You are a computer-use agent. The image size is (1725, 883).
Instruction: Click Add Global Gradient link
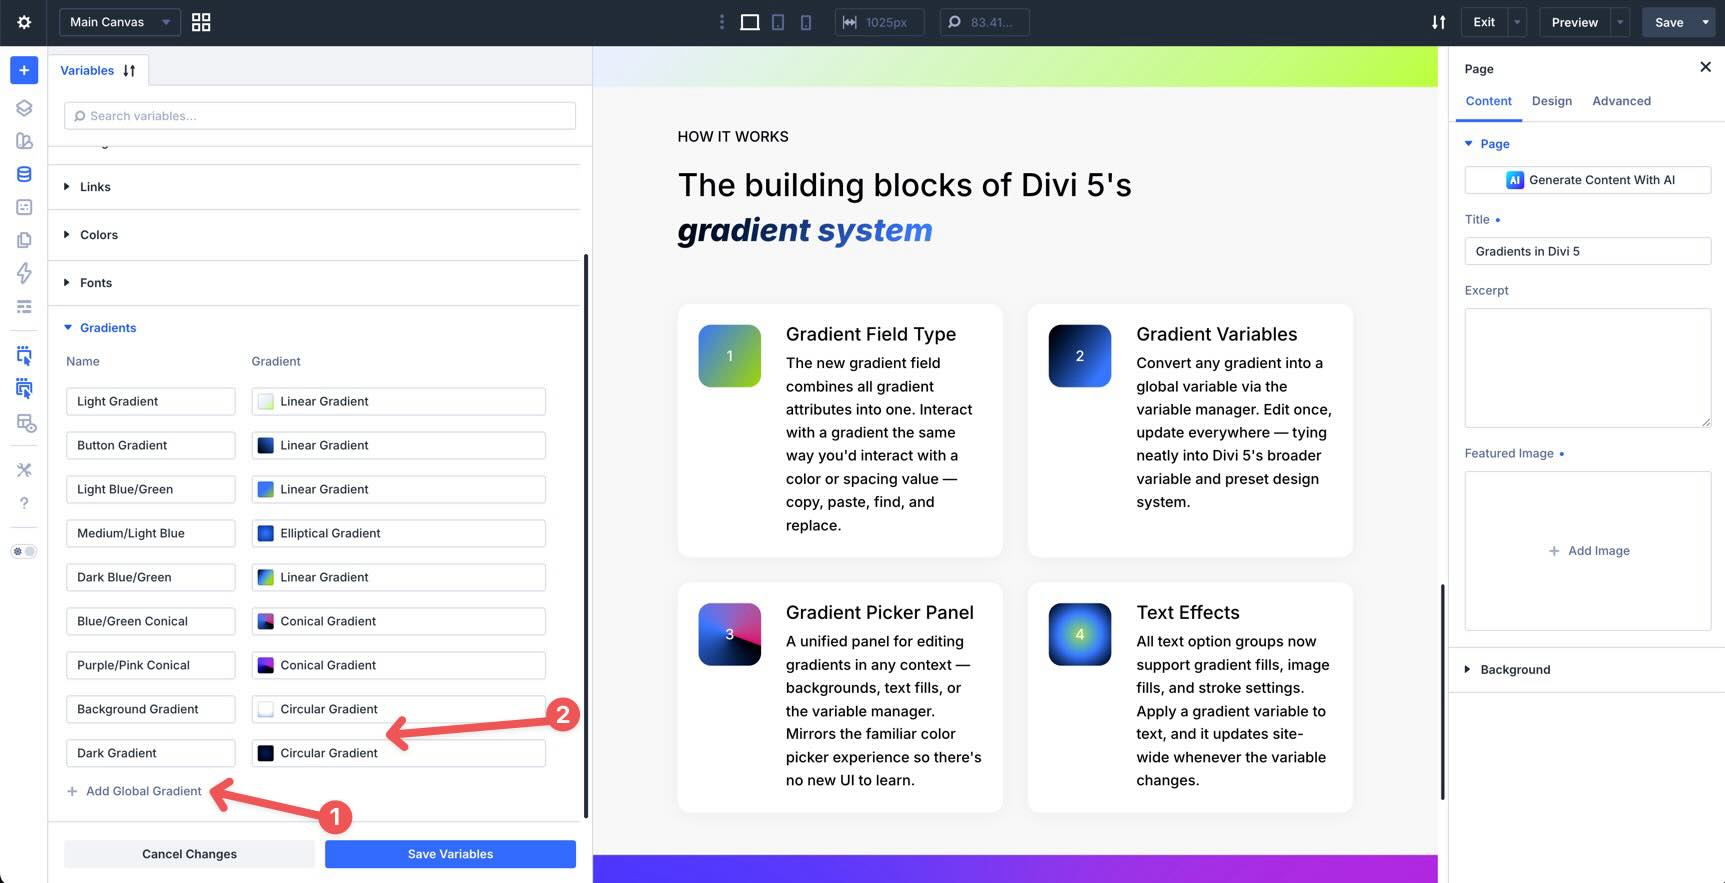coord(134,791)
